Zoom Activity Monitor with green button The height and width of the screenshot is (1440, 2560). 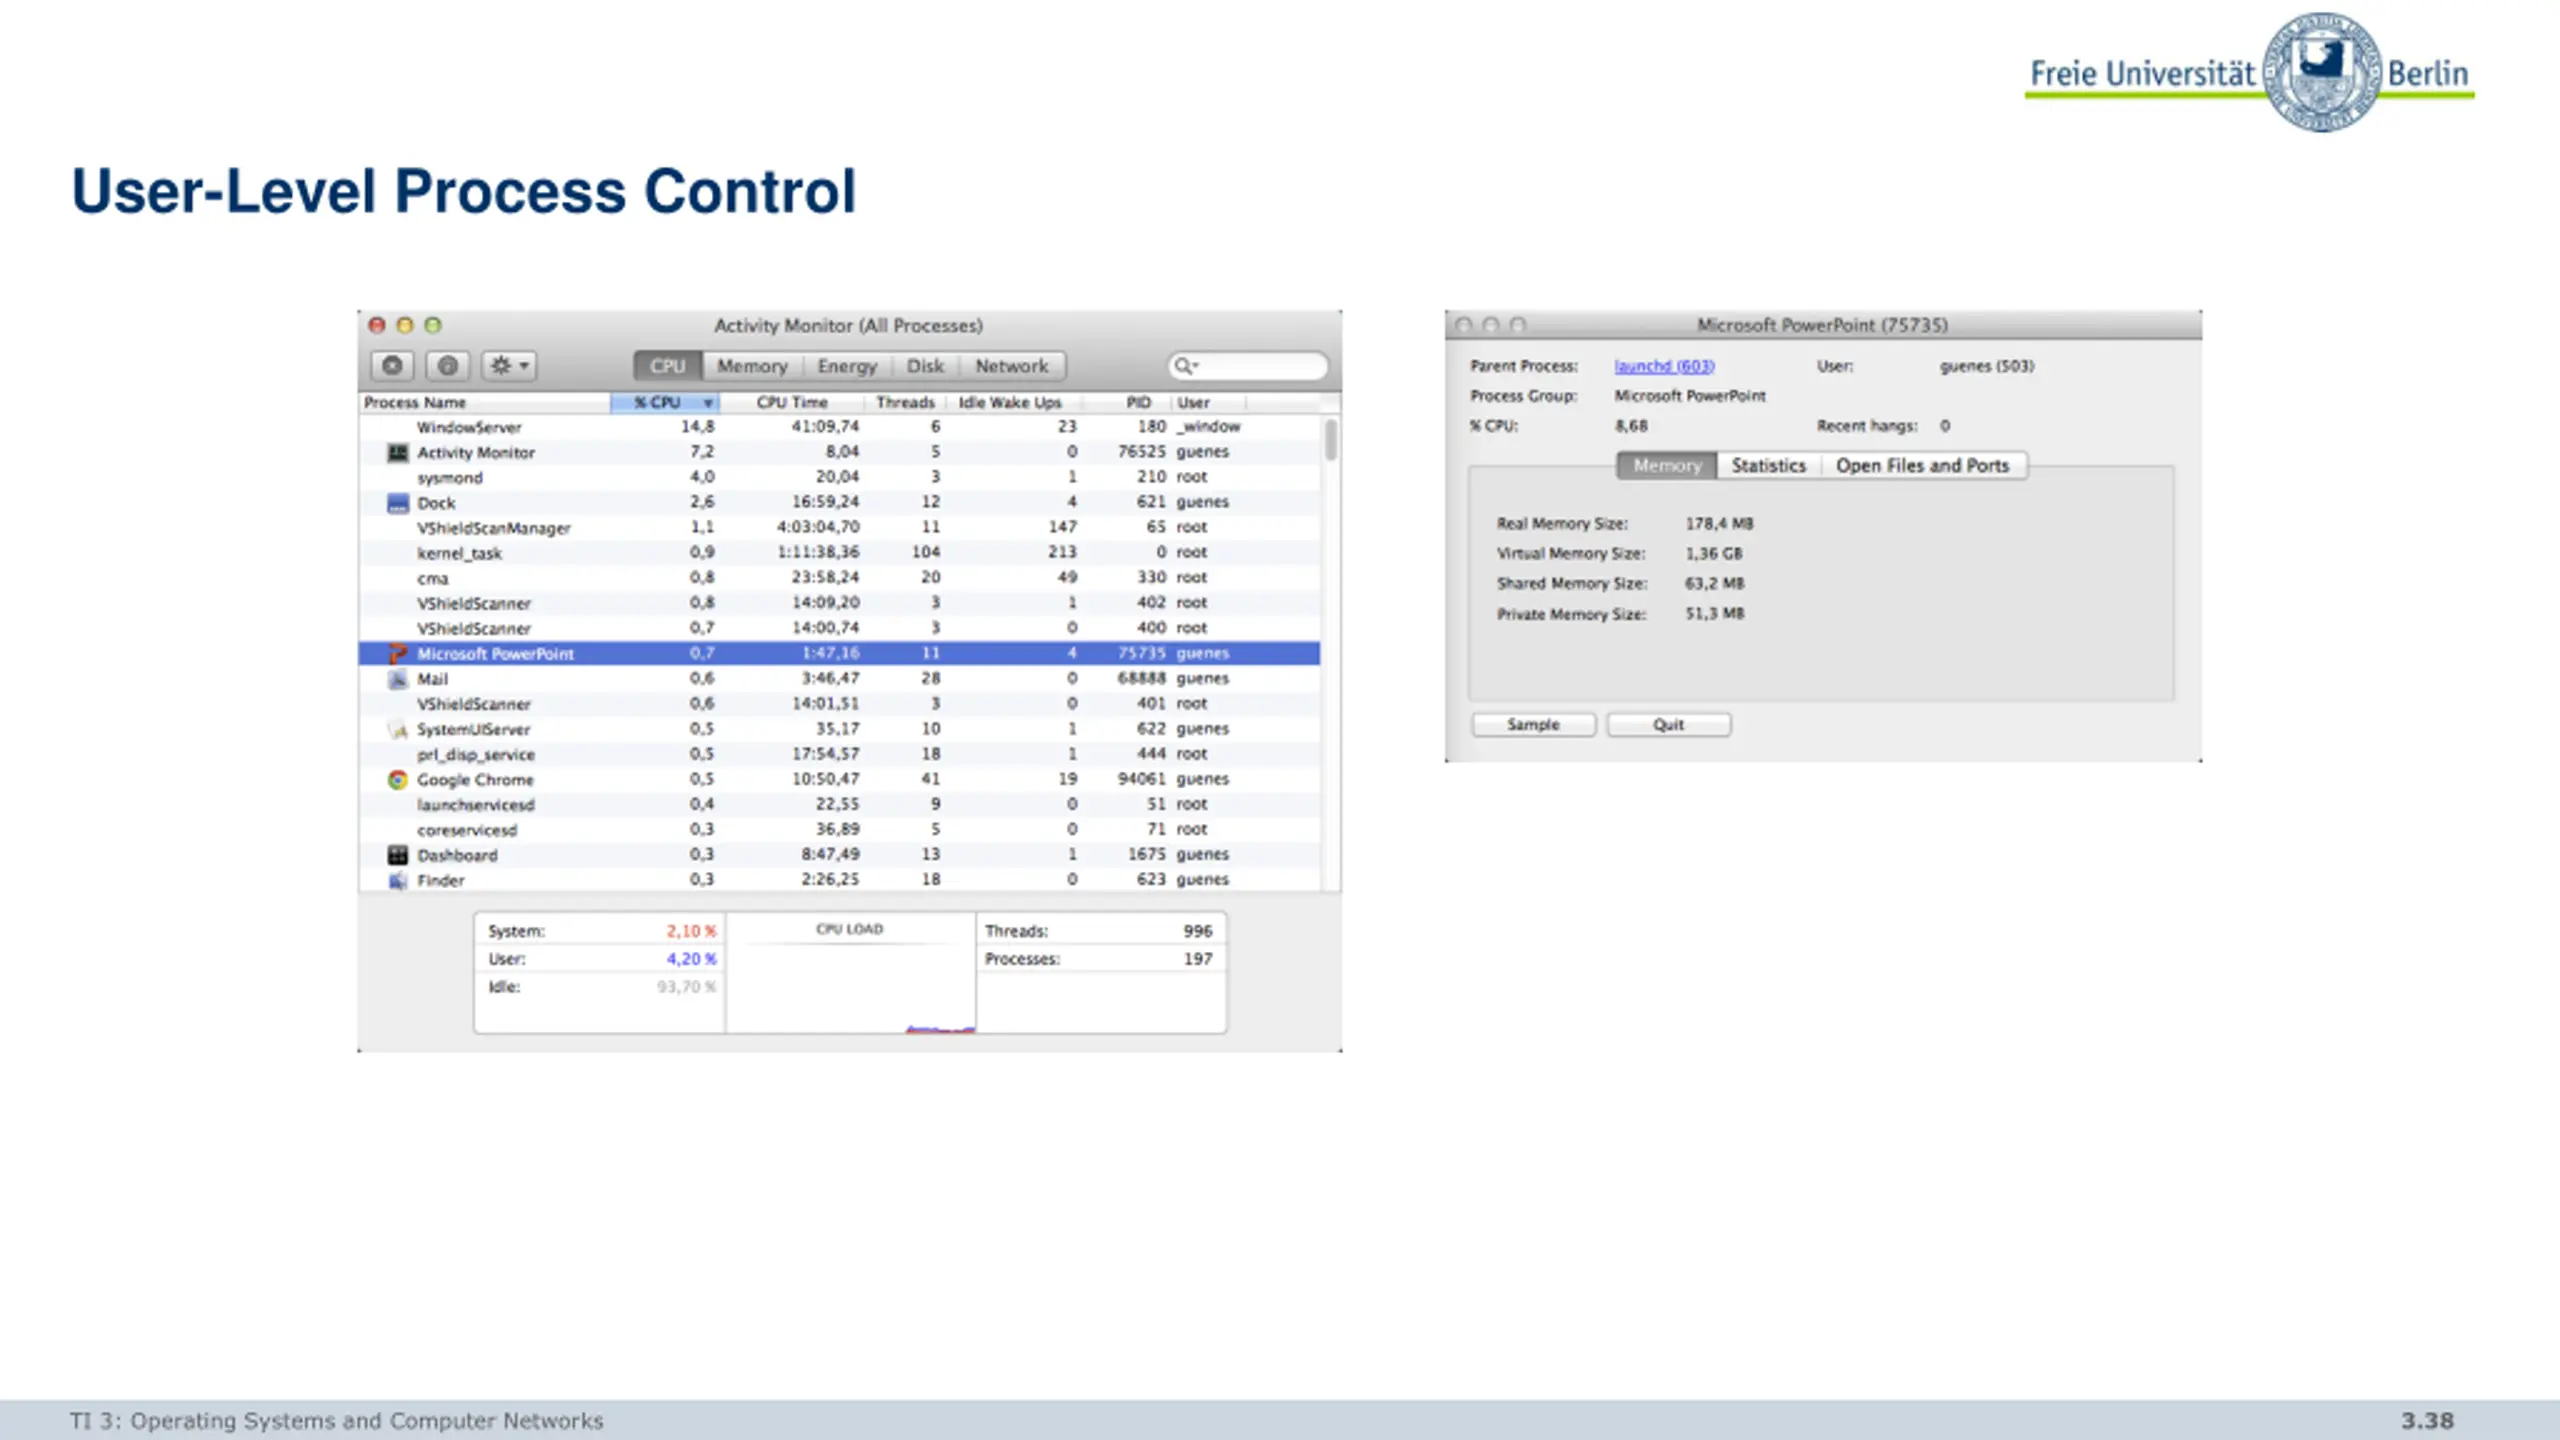tap(433, 325)
